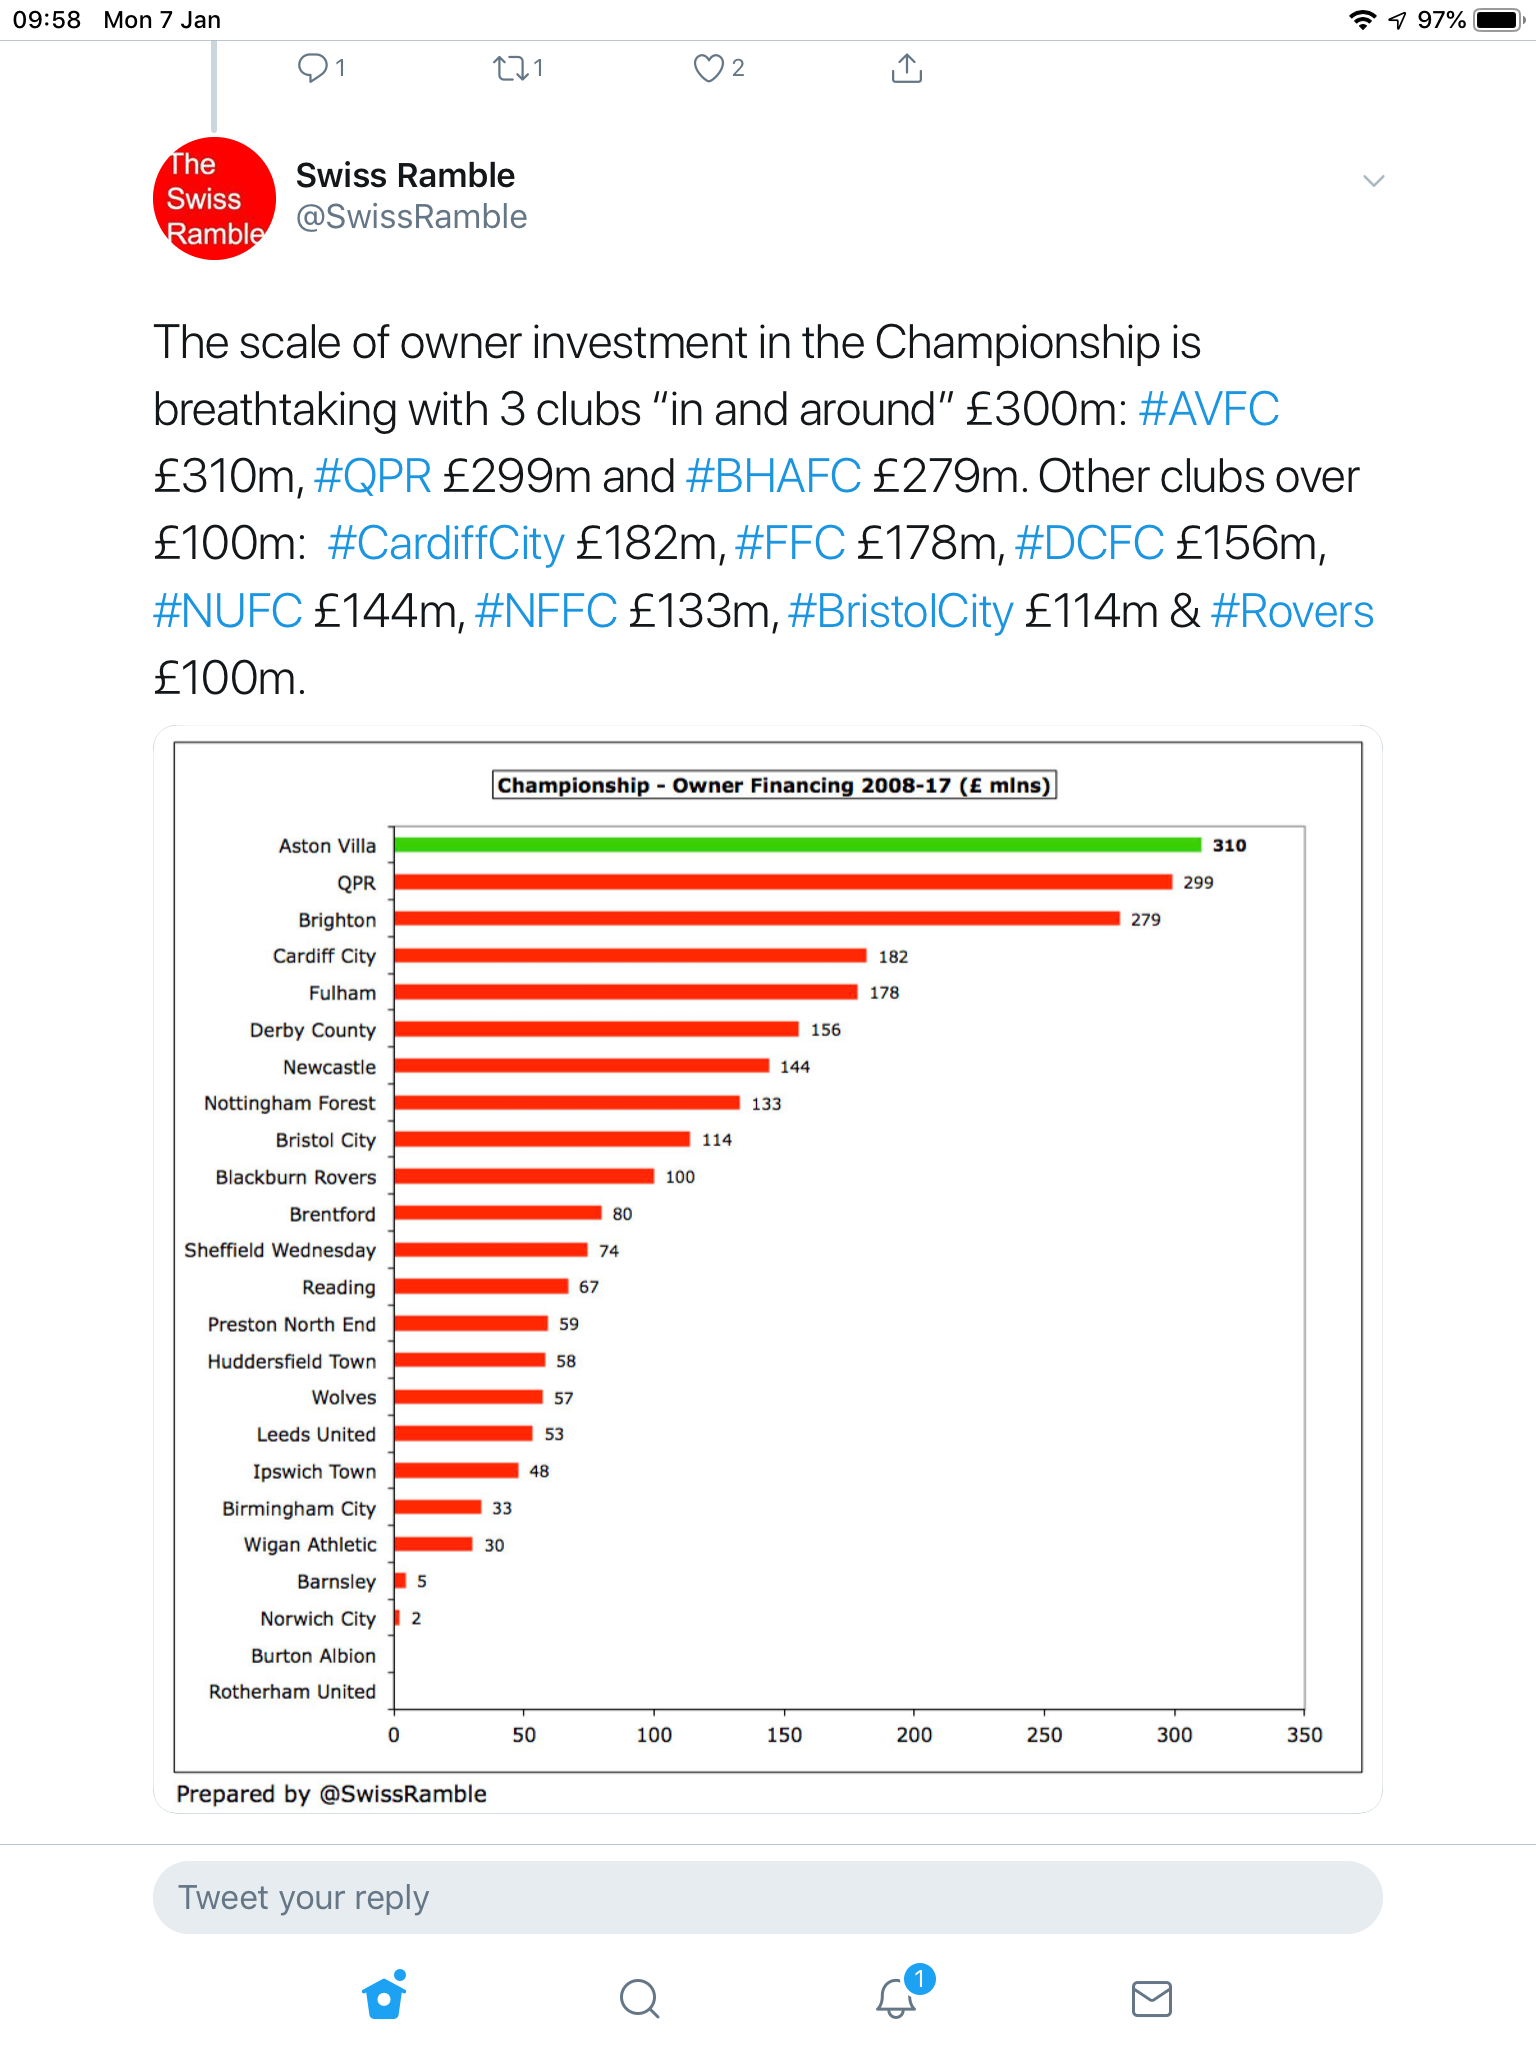Tap the share upload icon
1536x2048 pixels.
click(x=906, y=68)
